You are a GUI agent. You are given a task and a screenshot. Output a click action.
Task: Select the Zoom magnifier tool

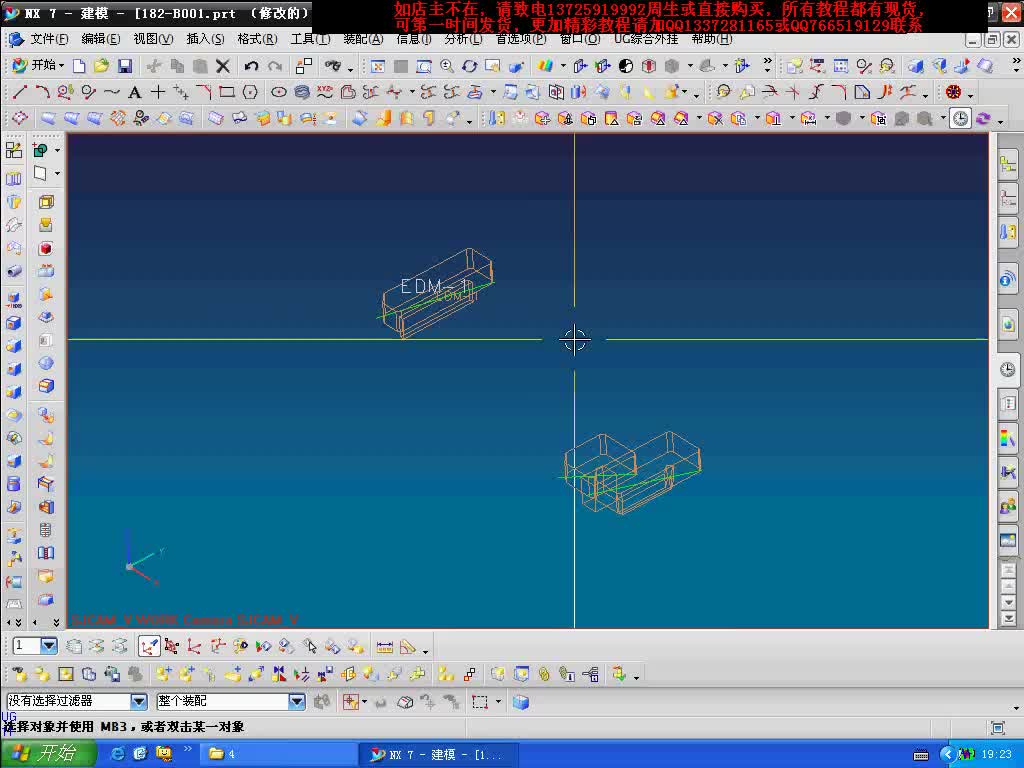[x=447, y=66]
